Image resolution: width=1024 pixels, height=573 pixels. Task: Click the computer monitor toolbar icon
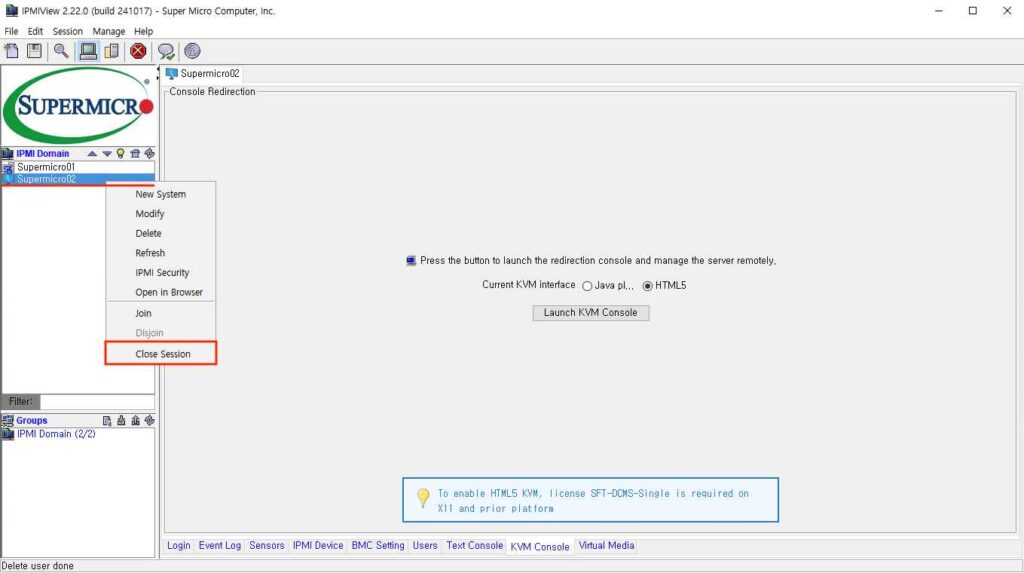[88, 51]
